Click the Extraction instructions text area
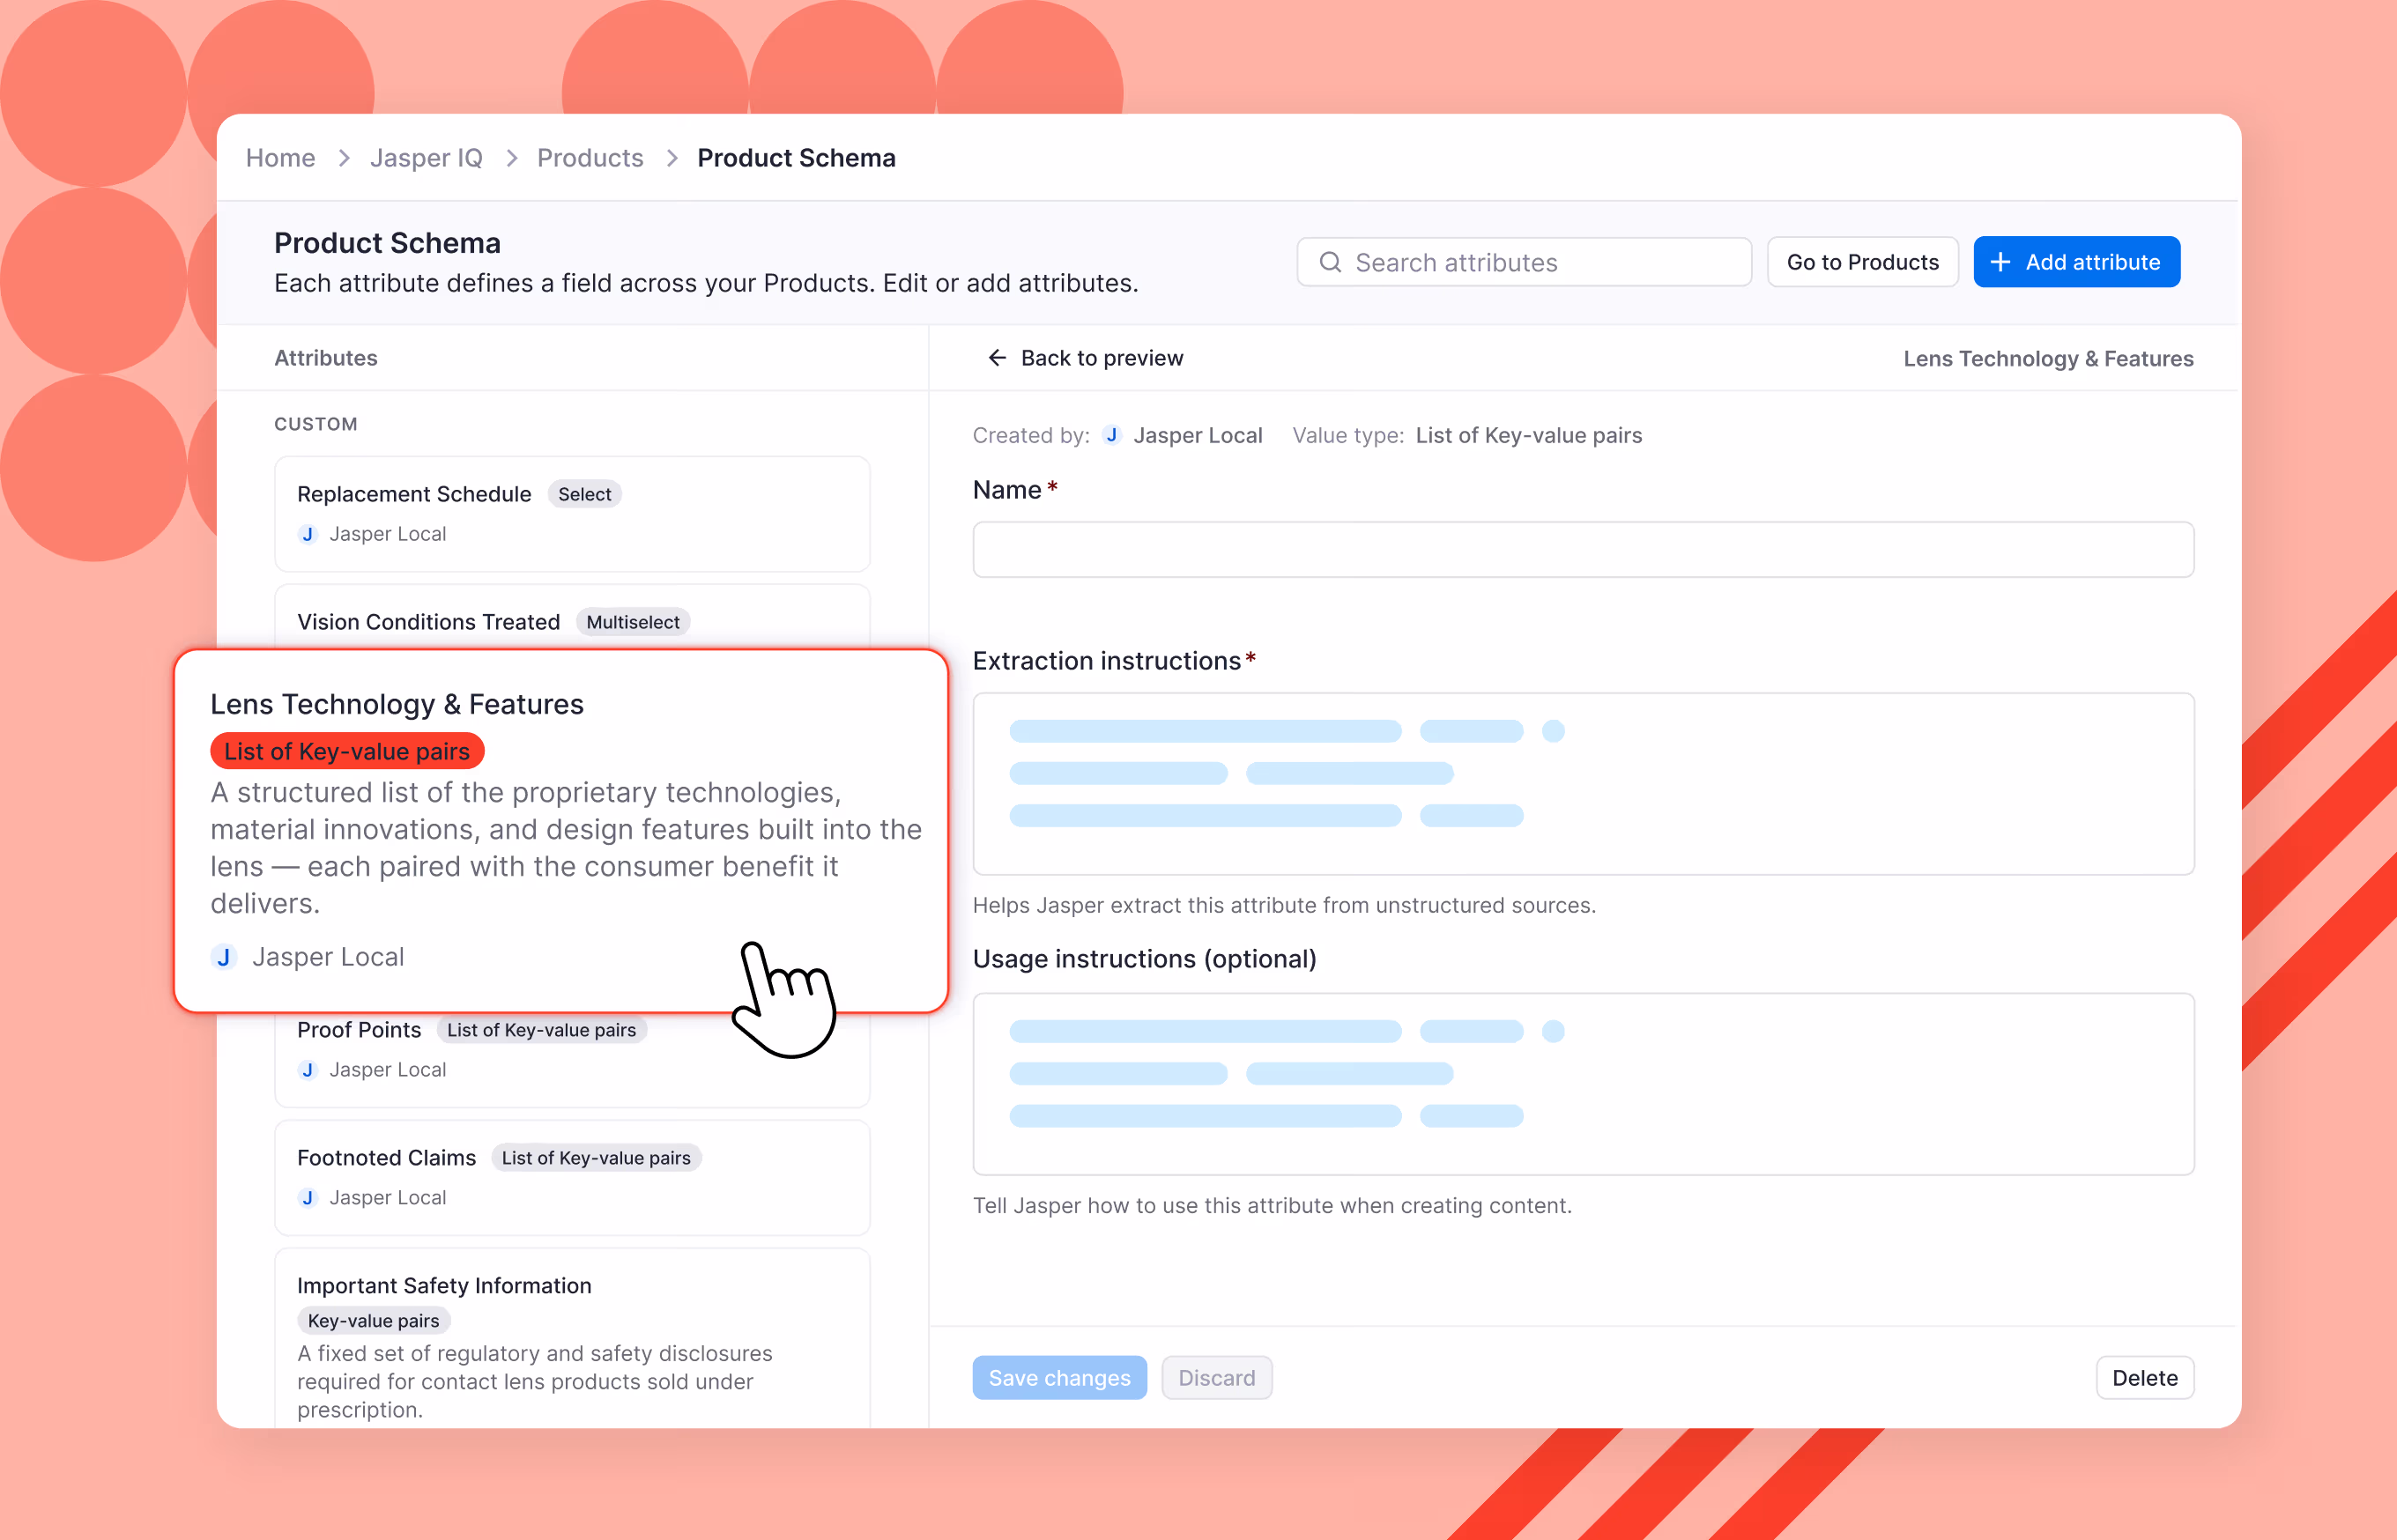 click(x=1583, y=784)
